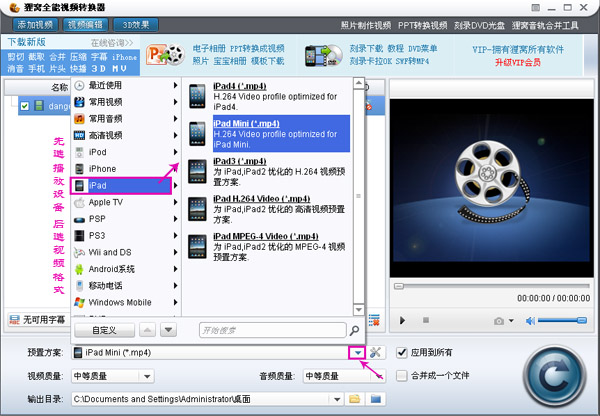This screenshot has width=600, height=416.
Task: Select Android系统 category
Action: pyautogui.click(x=126, y=269)
